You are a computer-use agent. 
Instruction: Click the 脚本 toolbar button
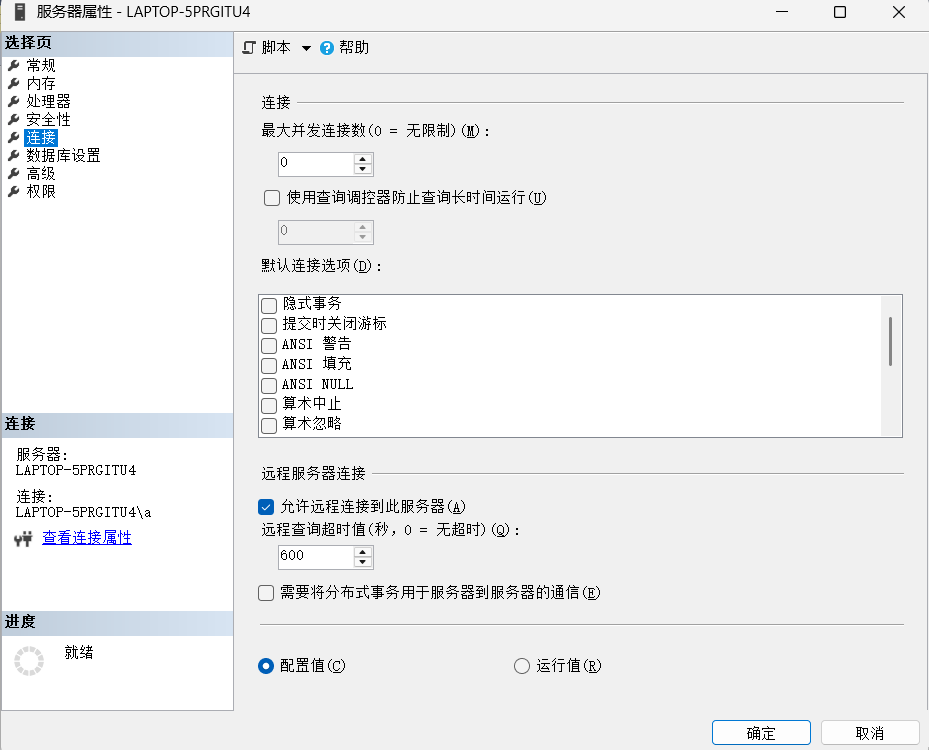[x=267, y=48]
